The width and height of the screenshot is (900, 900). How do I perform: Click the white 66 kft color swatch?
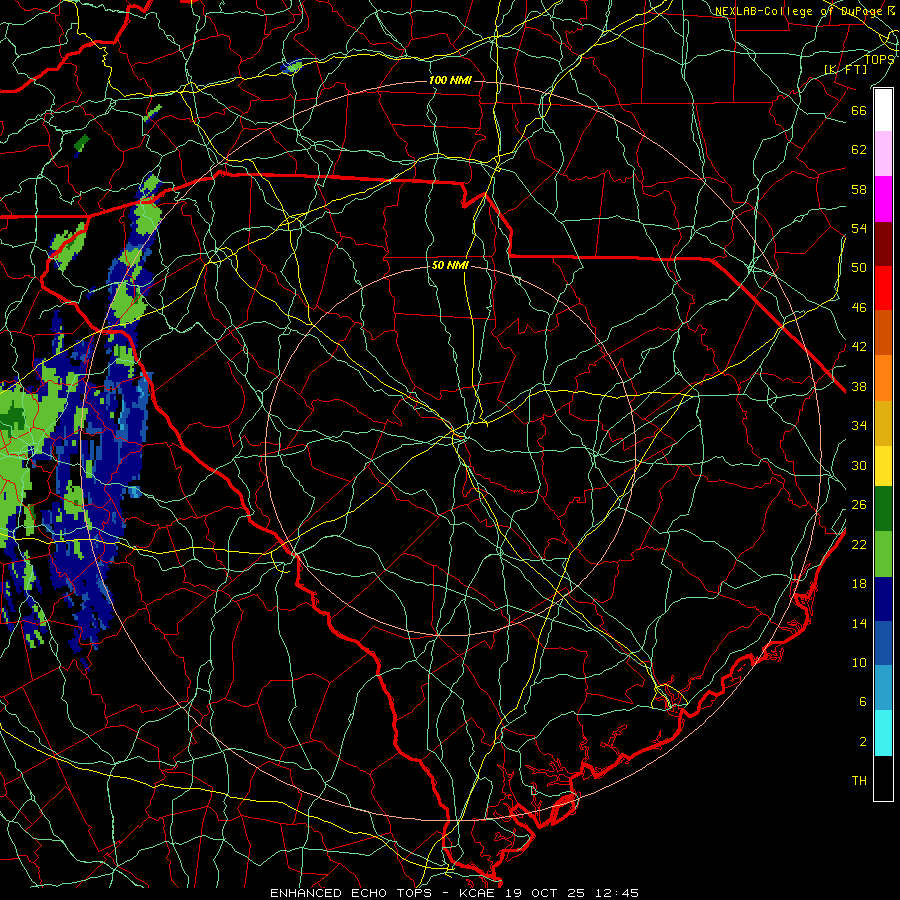pyautogui.click(x=883, y=110)
